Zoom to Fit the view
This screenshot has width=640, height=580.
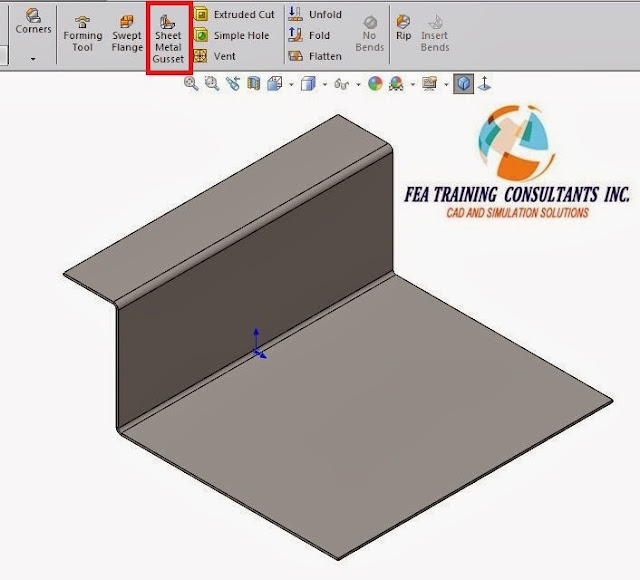coord(191,83)
